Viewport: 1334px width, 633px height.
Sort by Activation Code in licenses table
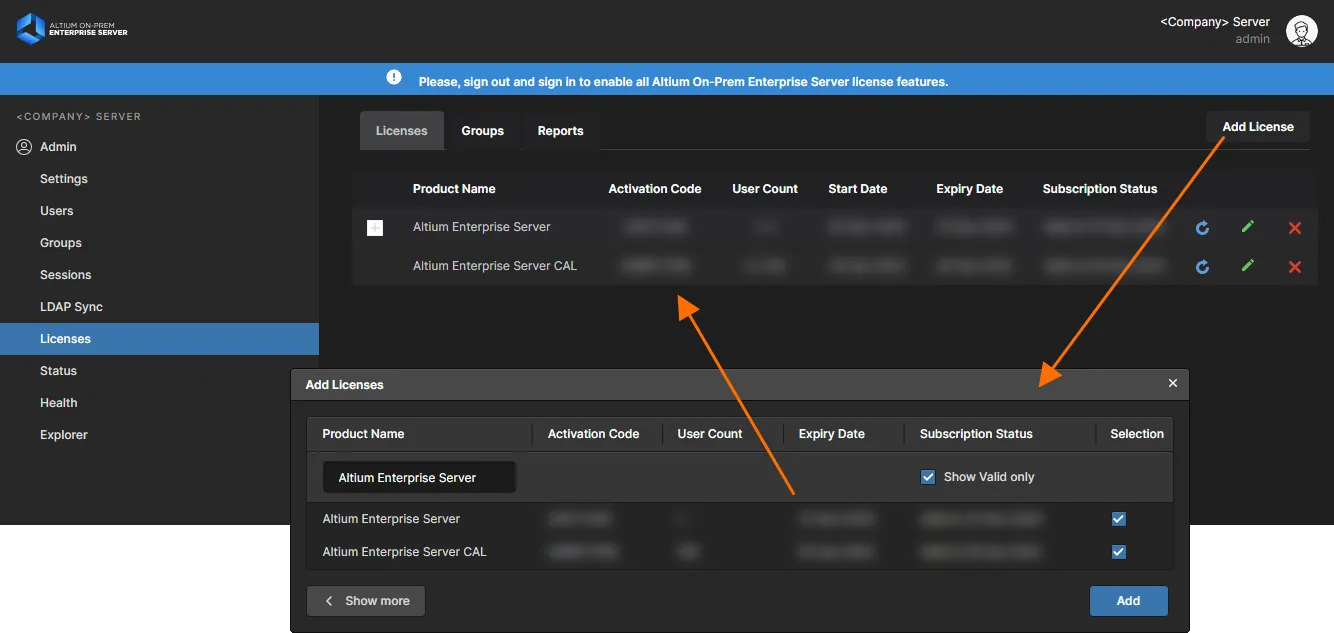coord(655,189)
